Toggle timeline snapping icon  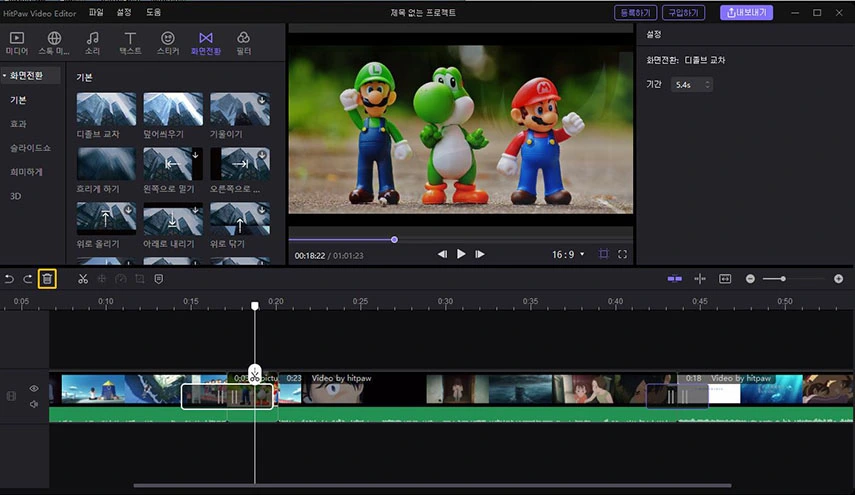pyautogui.click(x=675, y=279)
